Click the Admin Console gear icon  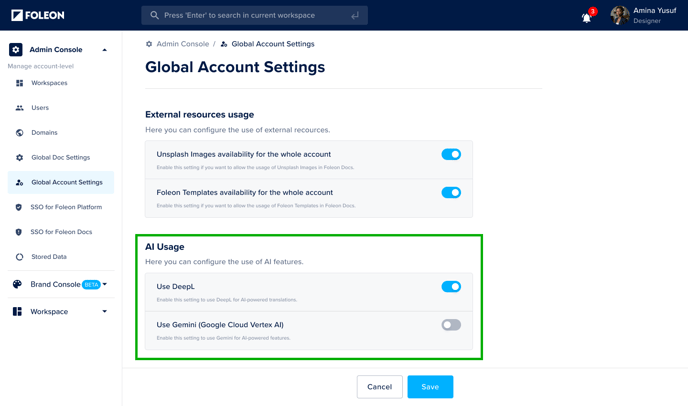point(16,50)
